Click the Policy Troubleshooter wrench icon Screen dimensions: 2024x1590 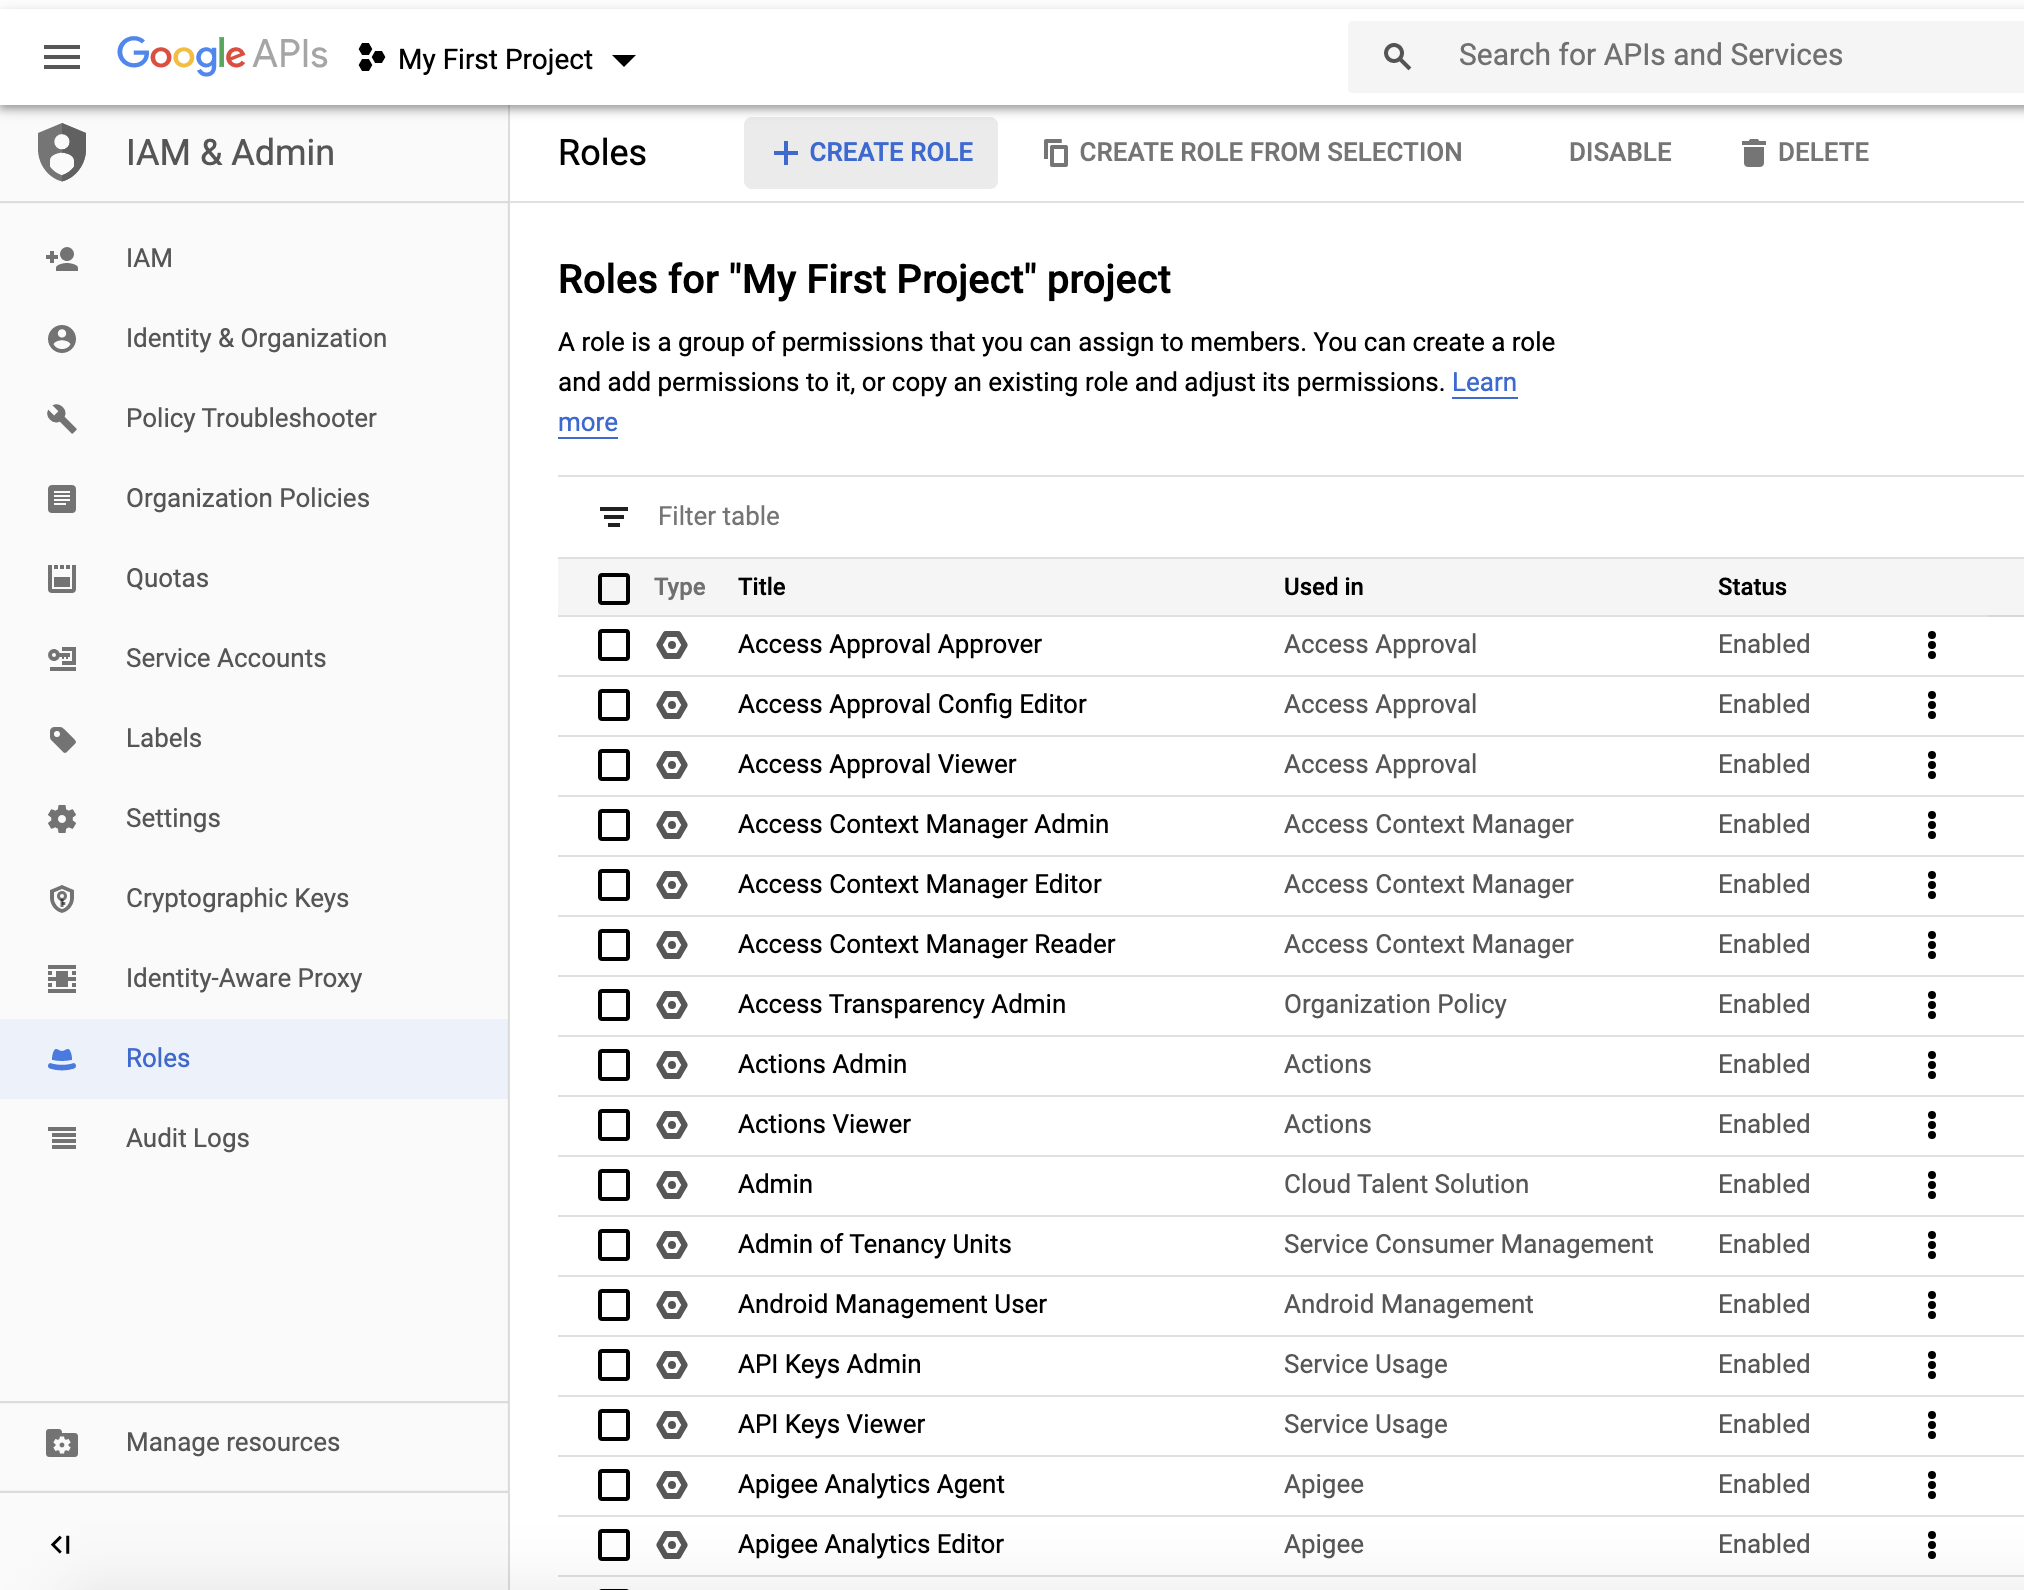coord(62,419)
